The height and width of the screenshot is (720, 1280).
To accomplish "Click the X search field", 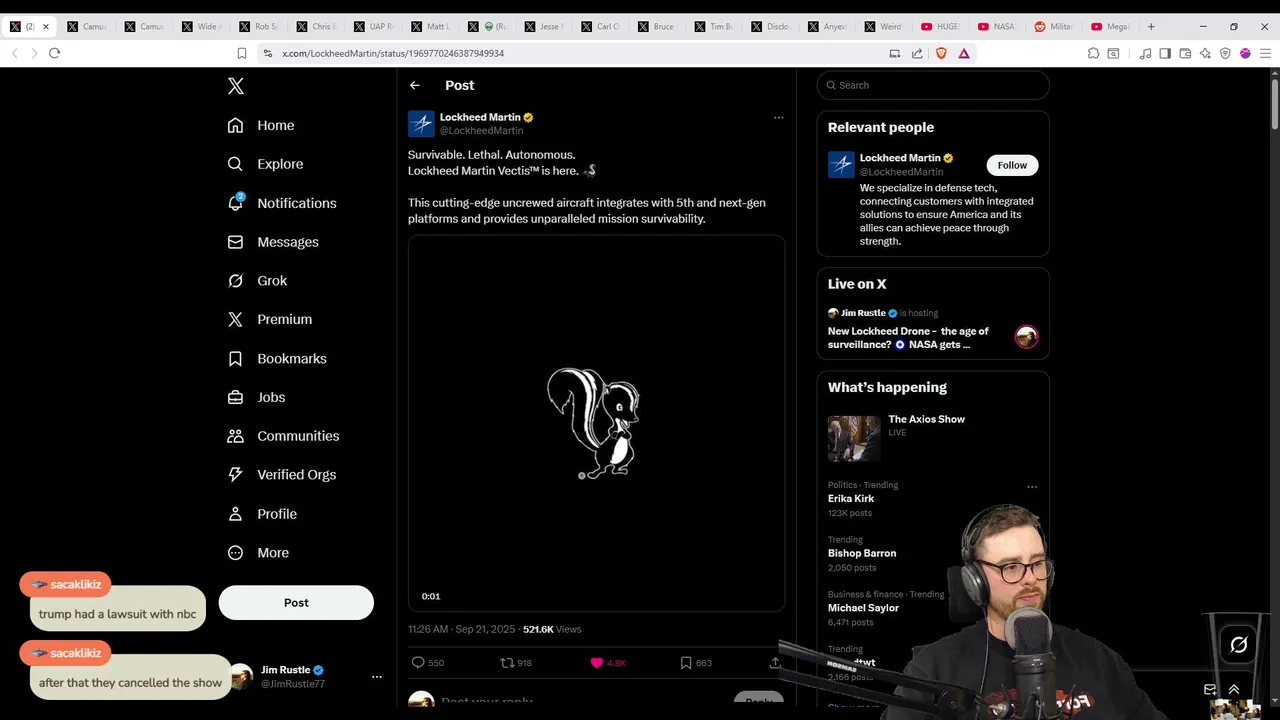I will coord(933,85).
